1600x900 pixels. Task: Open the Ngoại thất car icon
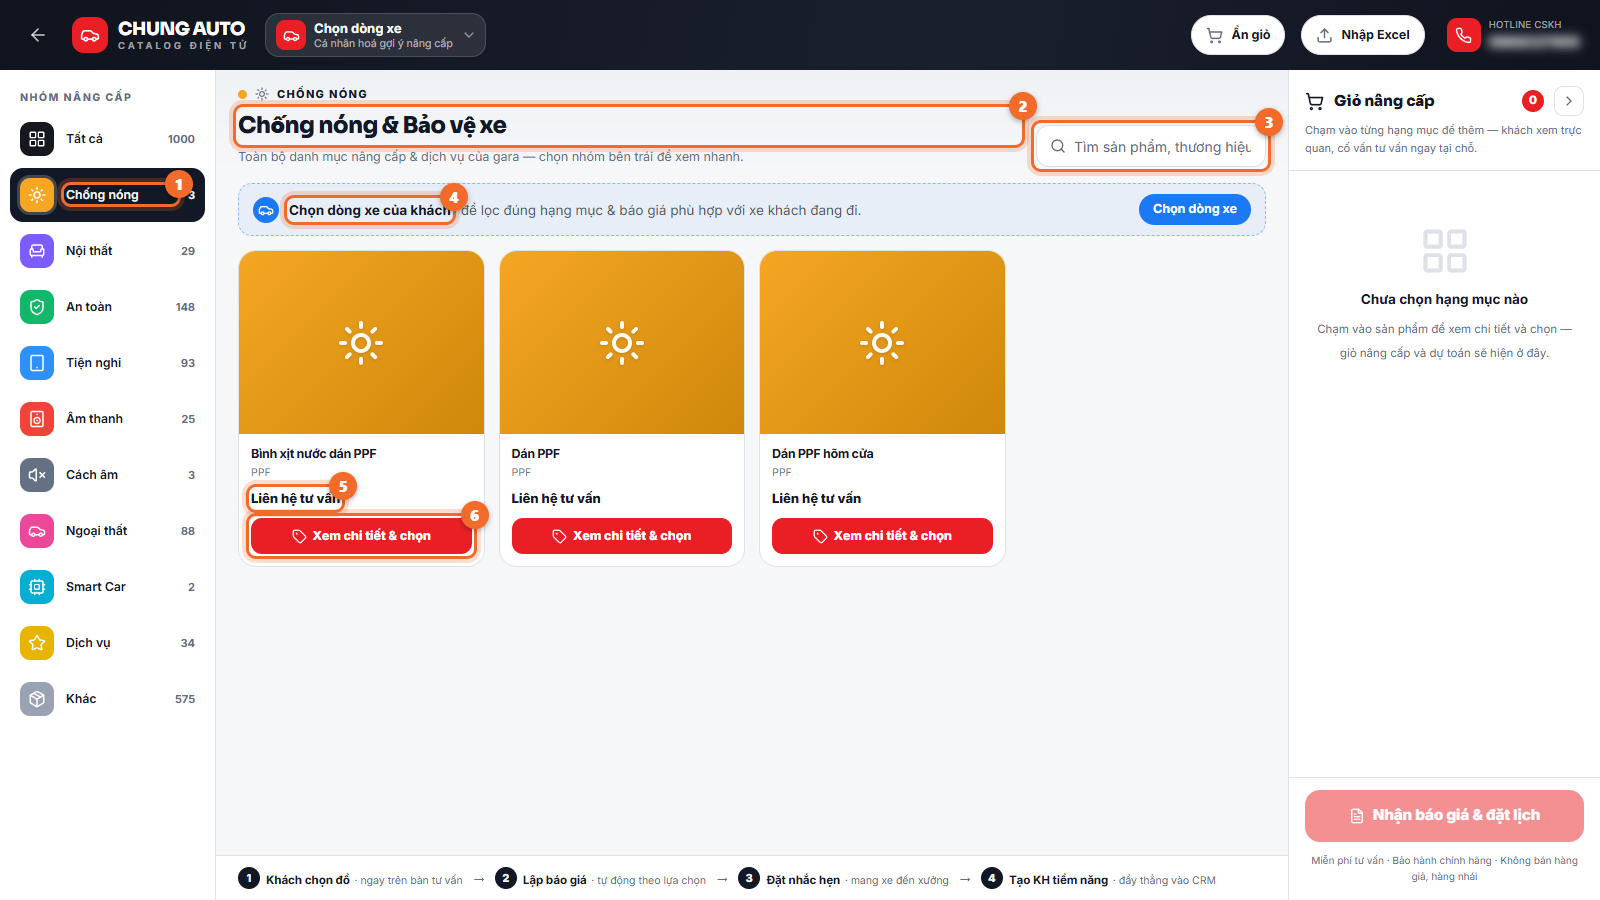37,531
